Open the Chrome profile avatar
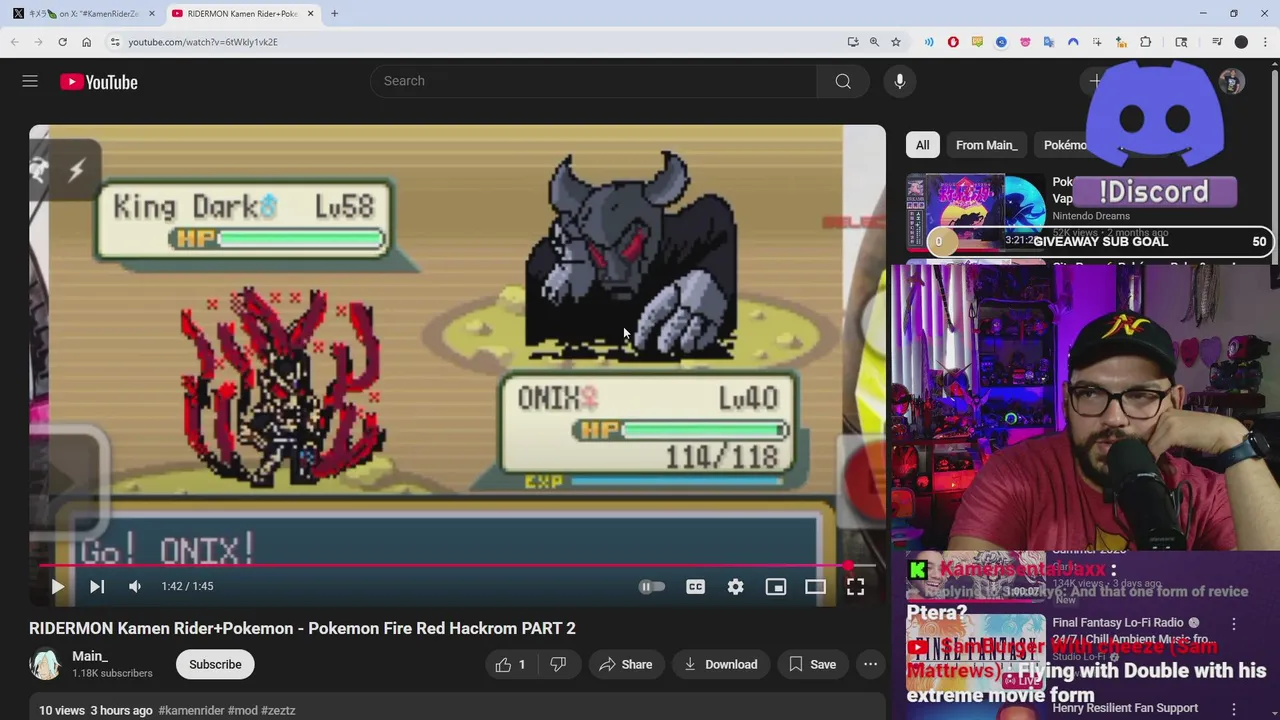The width and height of the screenshot is (1280, 720). coord(1241,42)
